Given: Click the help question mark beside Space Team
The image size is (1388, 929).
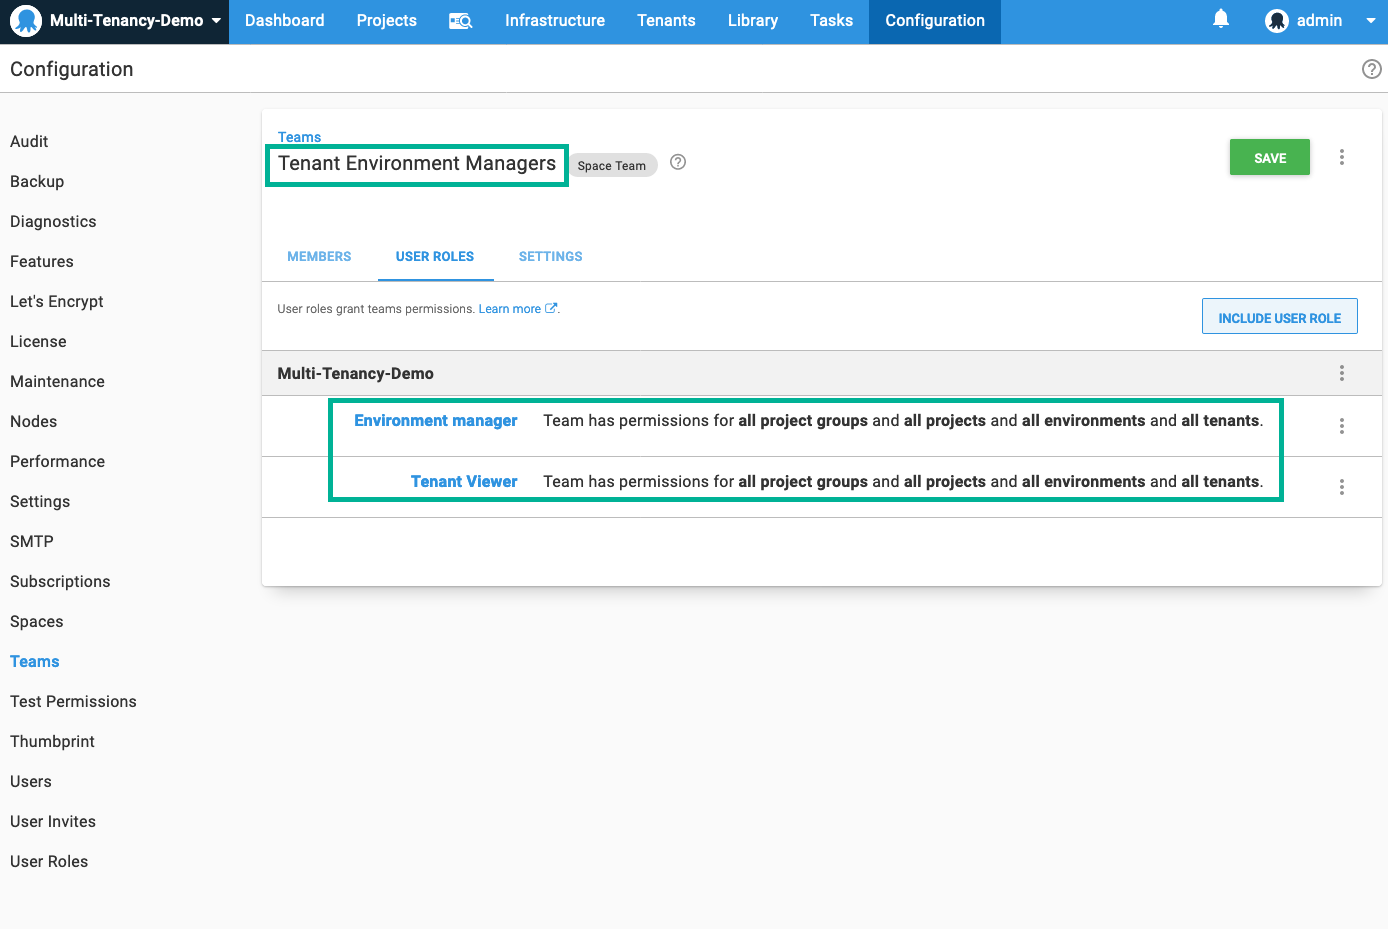Looking at the screenshot, I should [678, 162].
